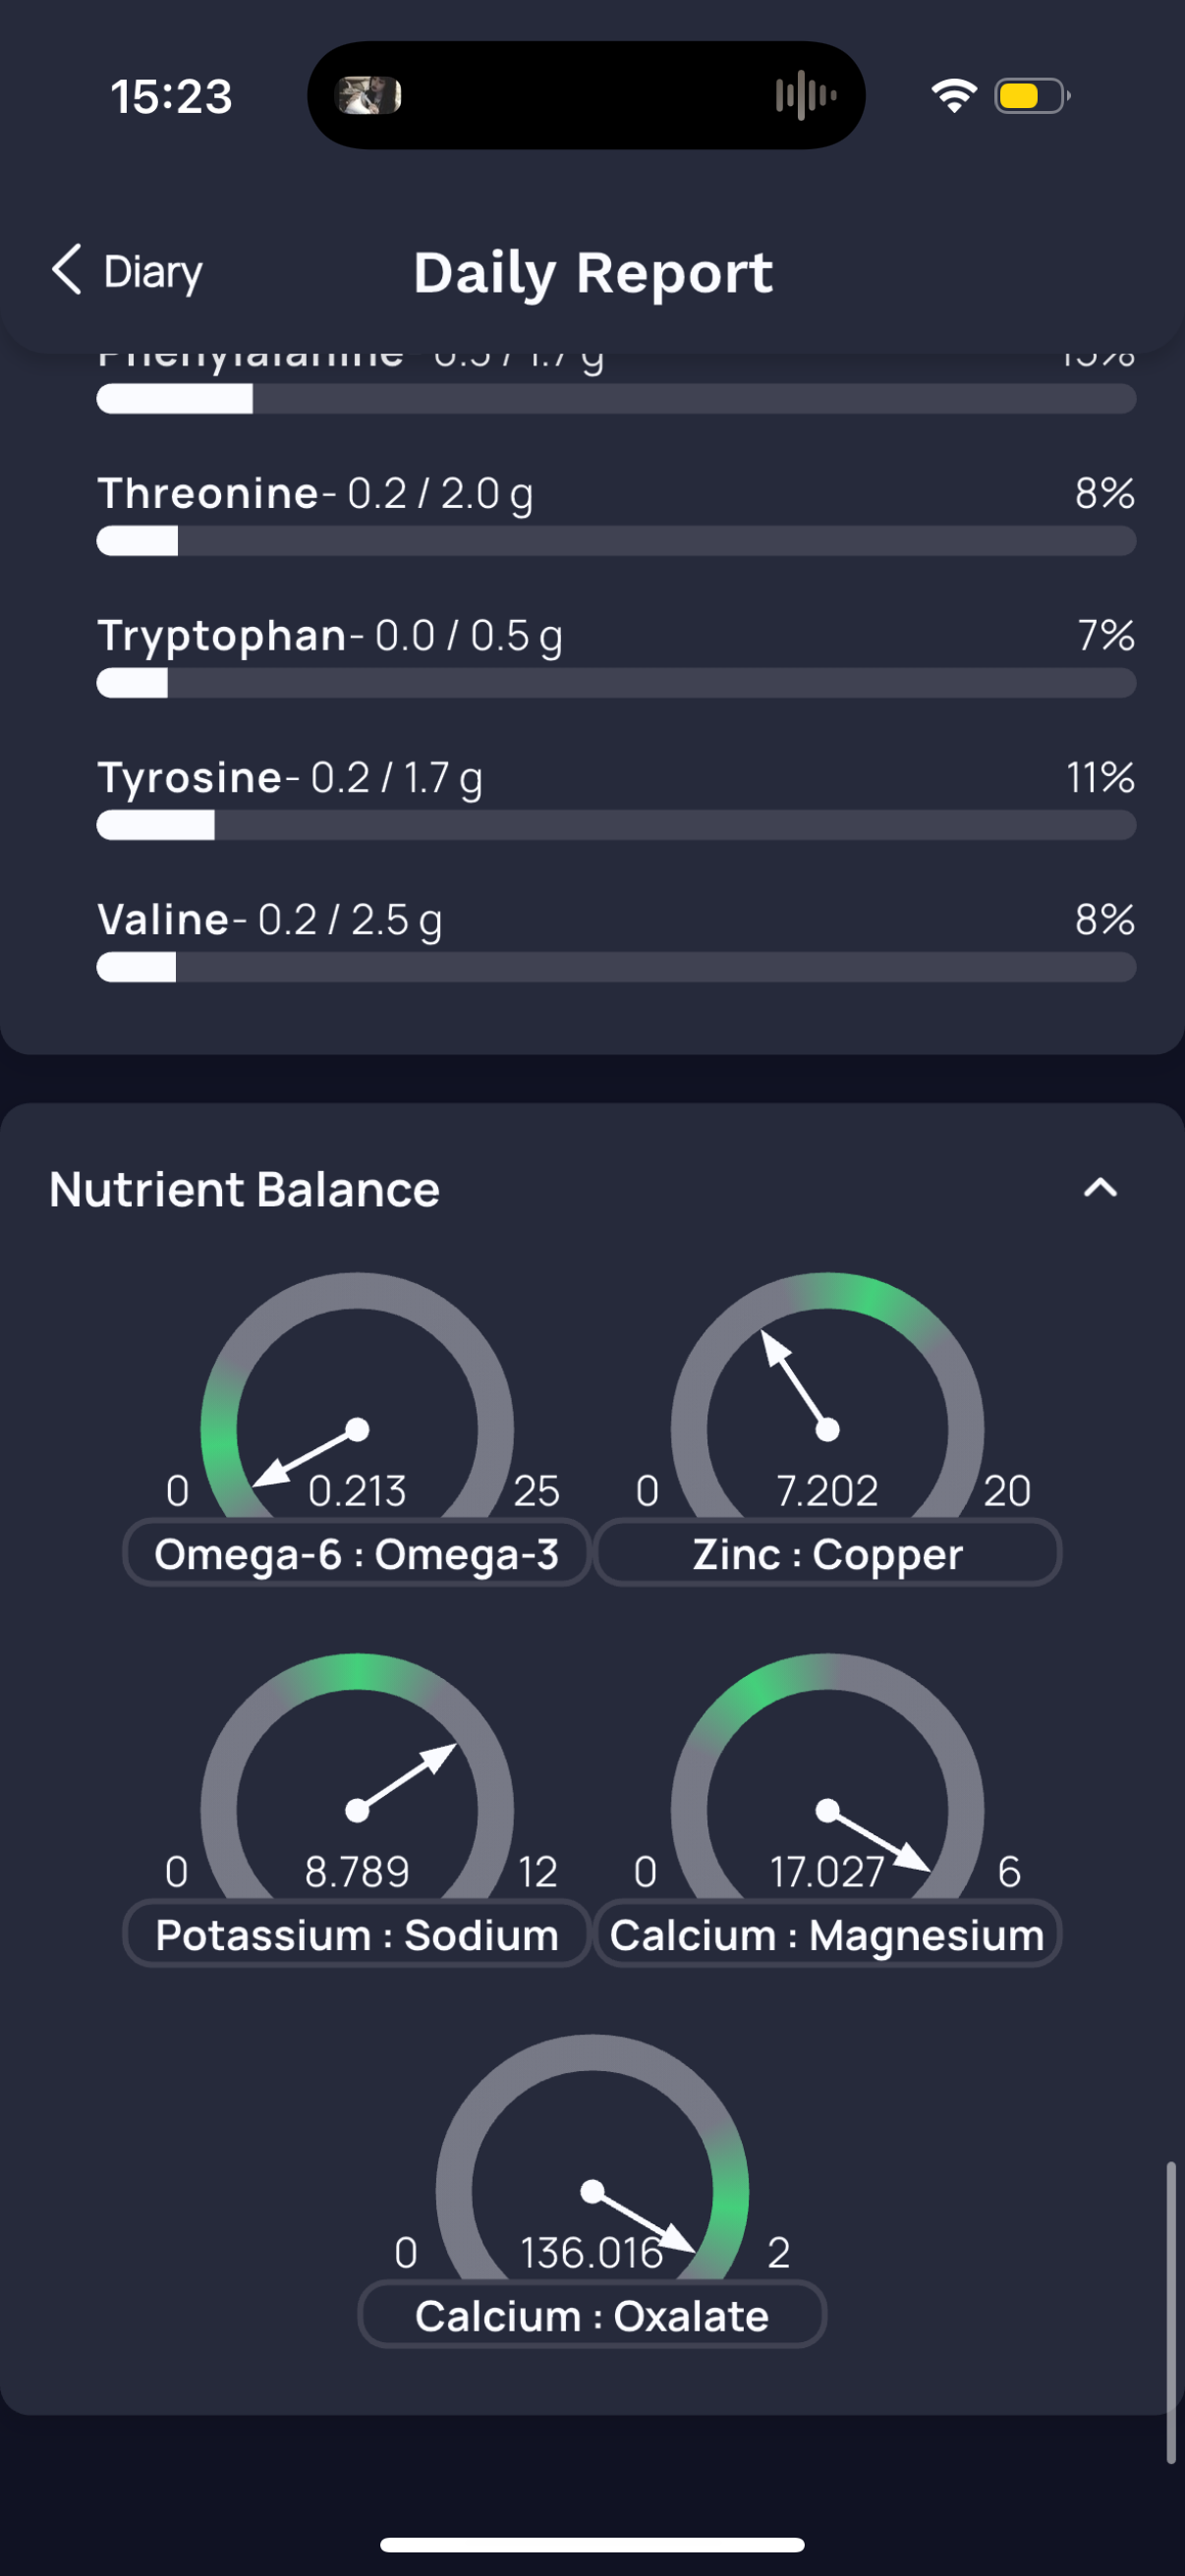Tap the audio waveform in Dynamic Island
The height and width of the screenshot is (2576, 1185).
click(805, 96)
